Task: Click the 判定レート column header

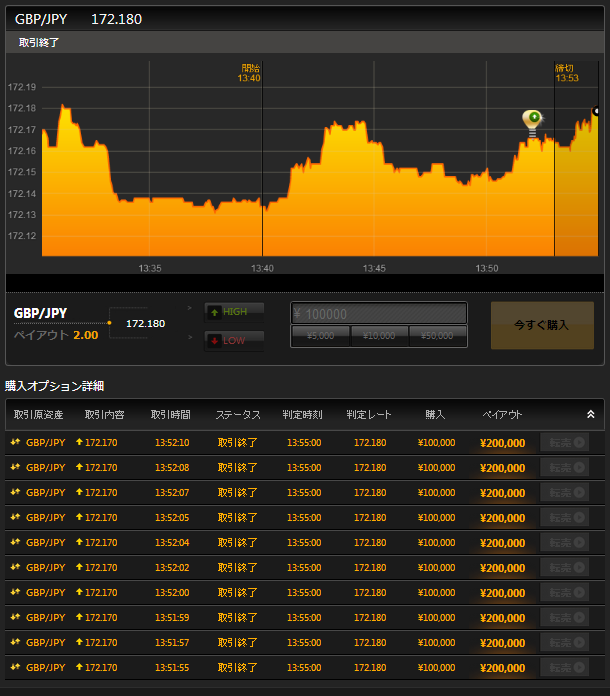Action: pyautogui.click(x=369, y=415)
